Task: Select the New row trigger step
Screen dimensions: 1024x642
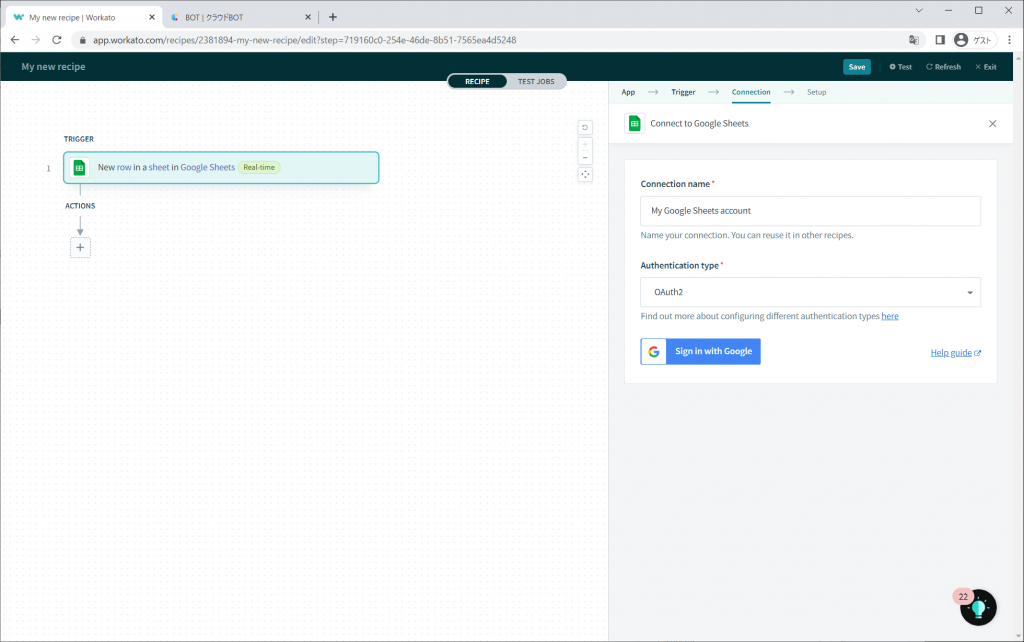Action: 221,168
